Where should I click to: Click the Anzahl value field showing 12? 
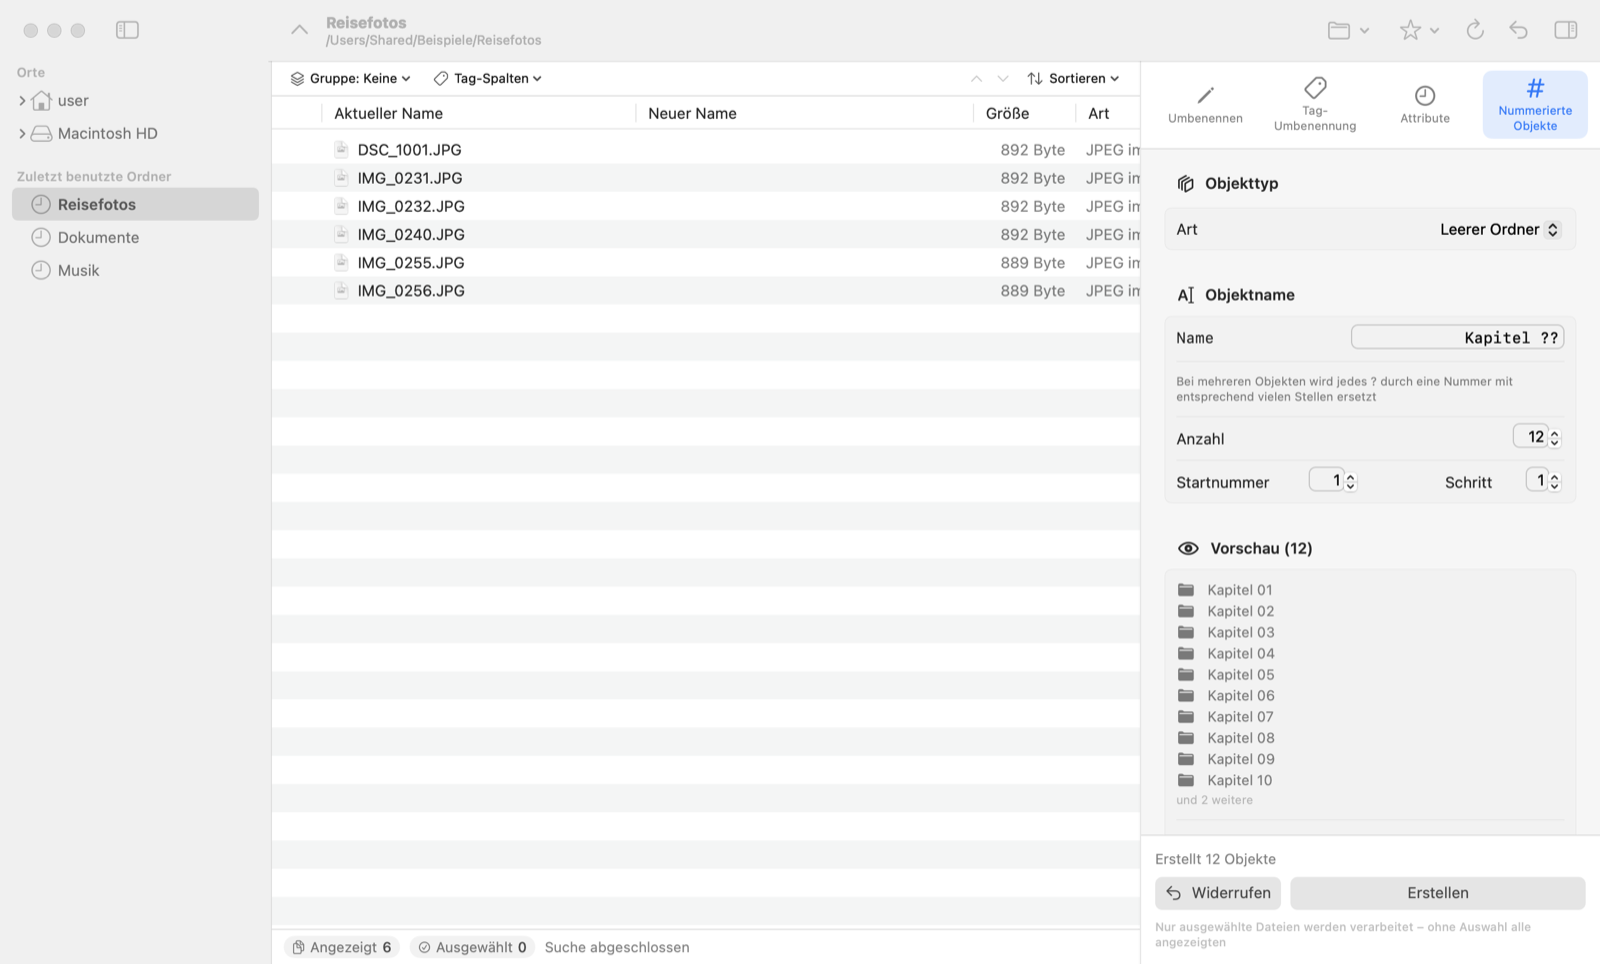pyautogui.click(x=1530, y=437)
